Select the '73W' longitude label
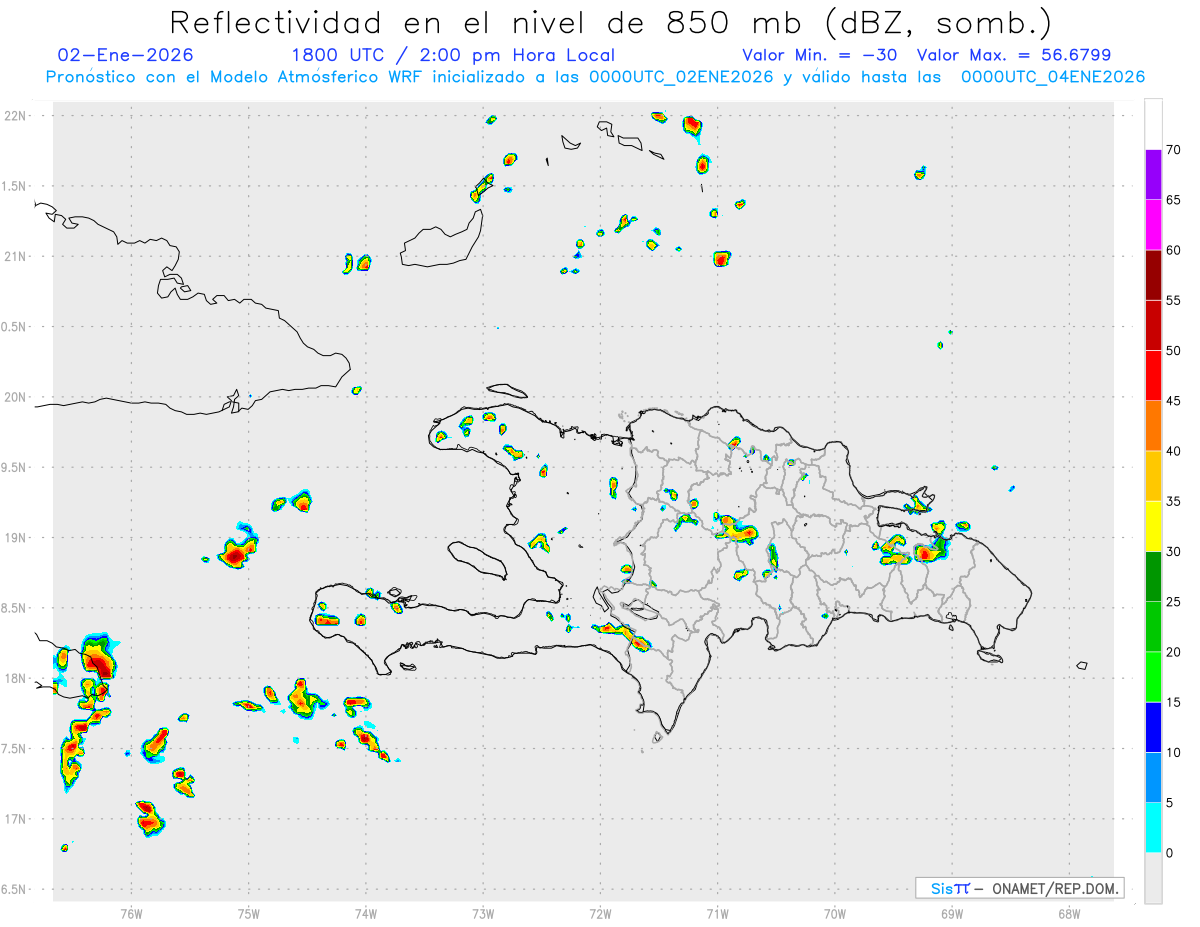 point(483,914)
